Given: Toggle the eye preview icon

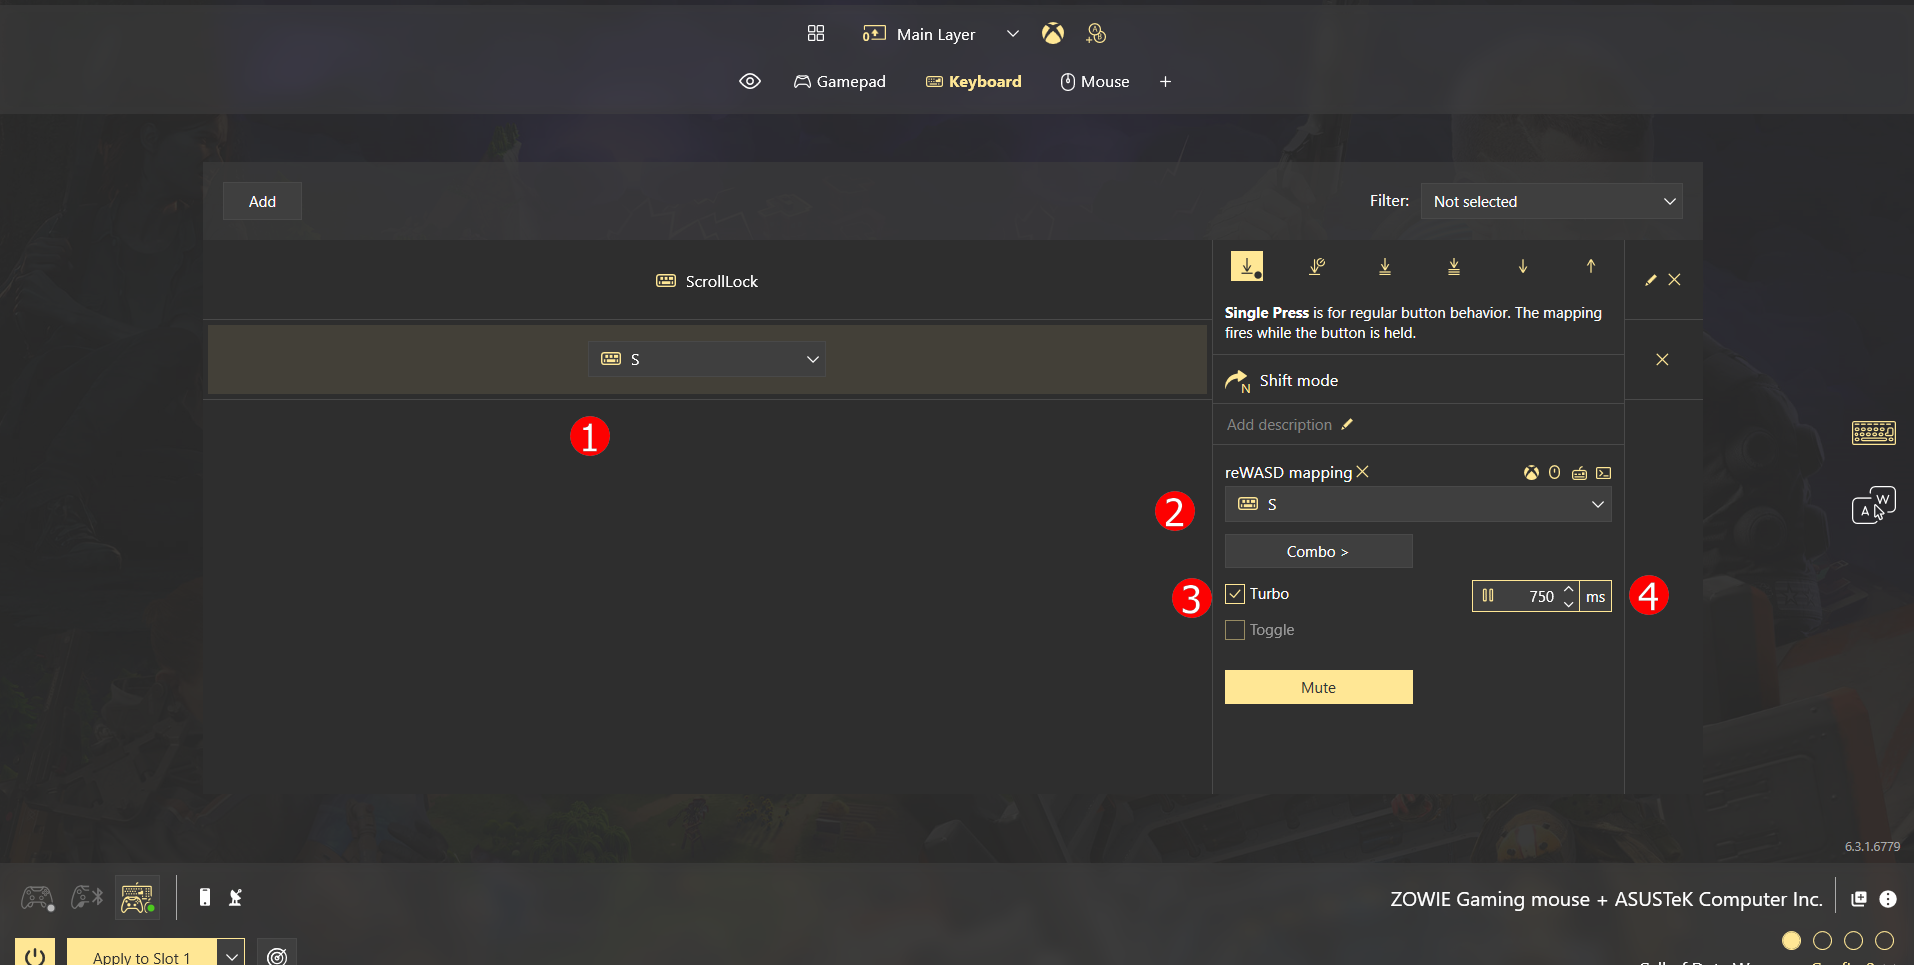Looking at the screenshot, I should (750, 81).
